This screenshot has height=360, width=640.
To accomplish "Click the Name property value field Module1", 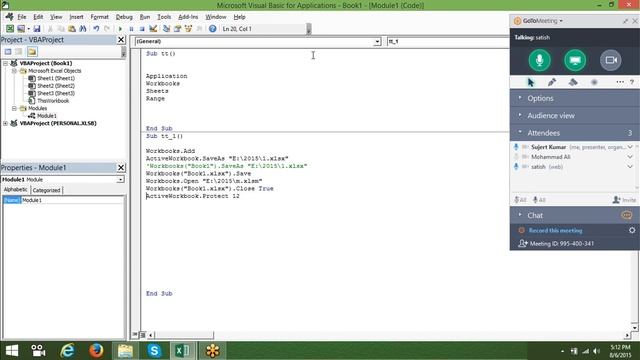I will tap(72, 200).
